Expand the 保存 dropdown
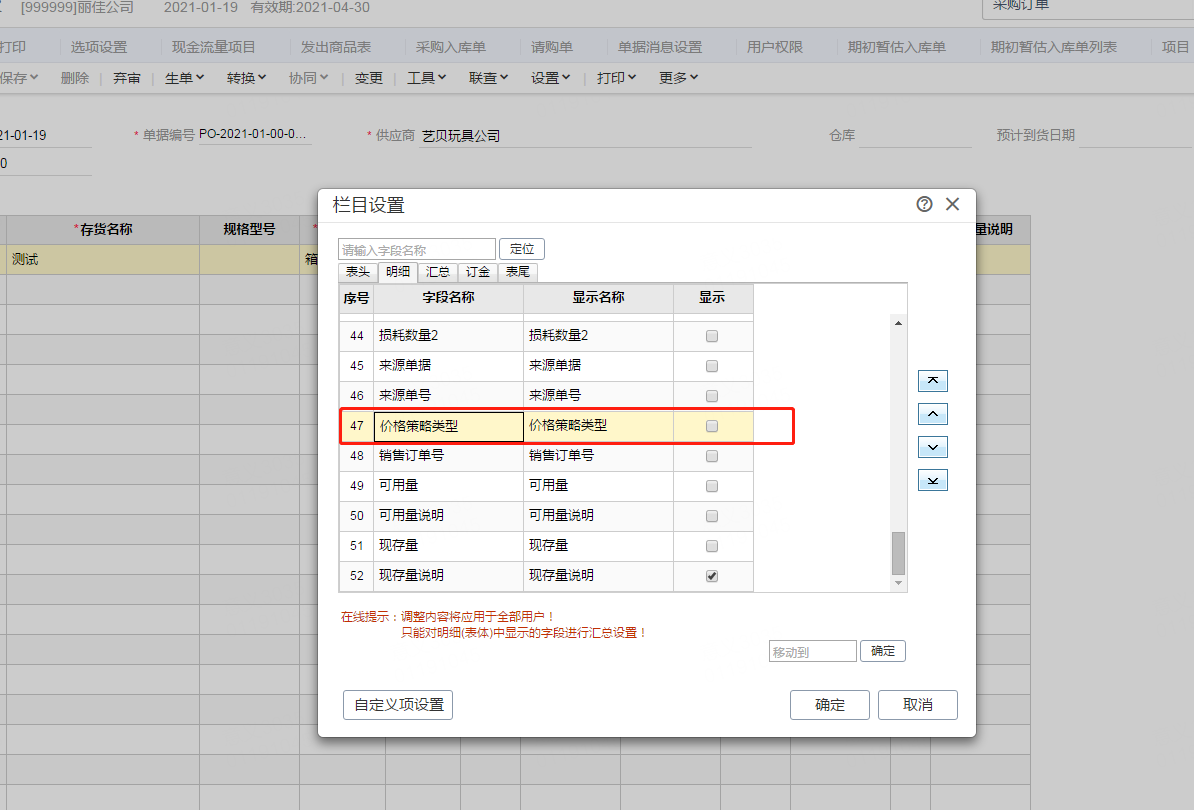The image size is (1194, 810). point(19,78)
